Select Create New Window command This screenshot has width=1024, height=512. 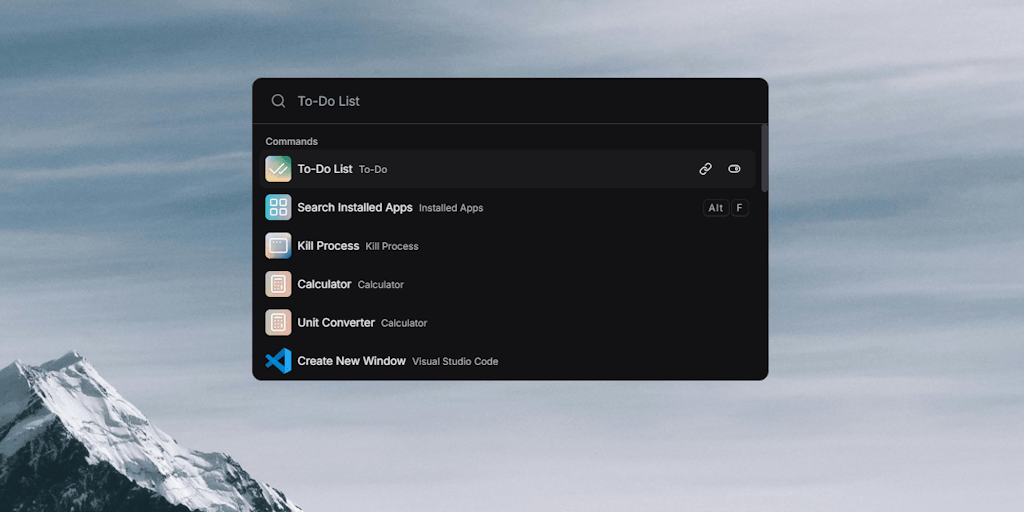point(507,361)
